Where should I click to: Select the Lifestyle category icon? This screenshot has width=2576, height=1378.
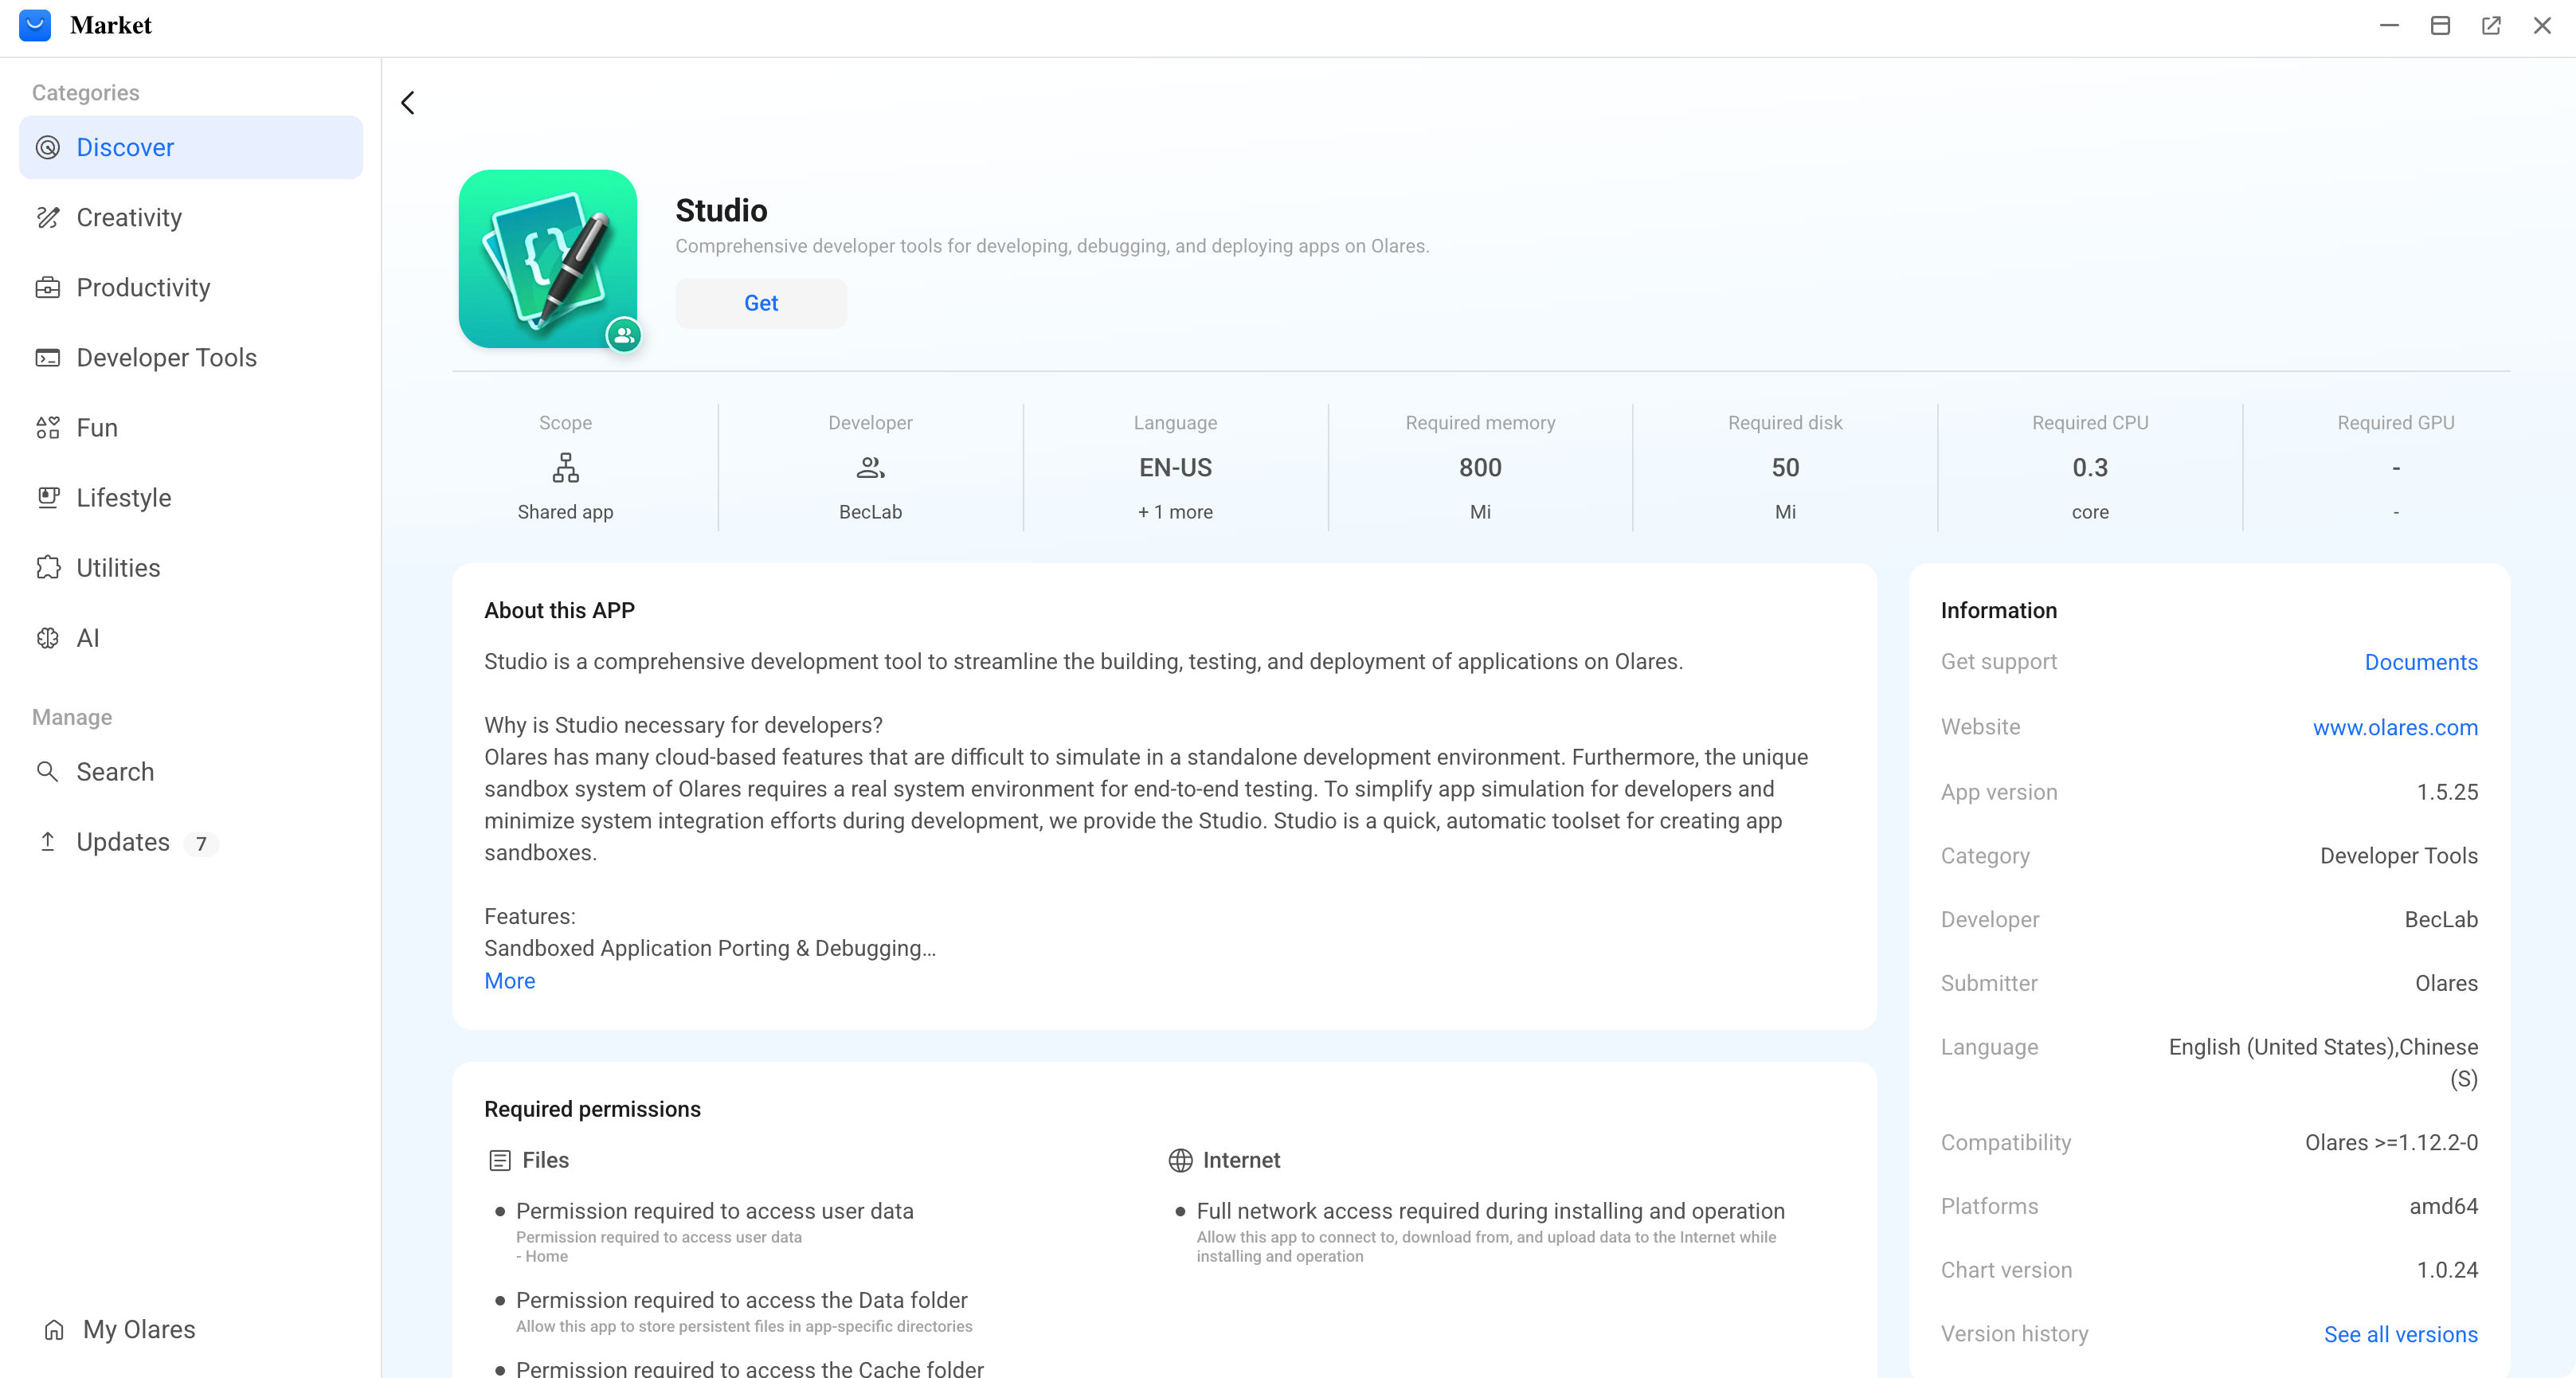point(48,497)
